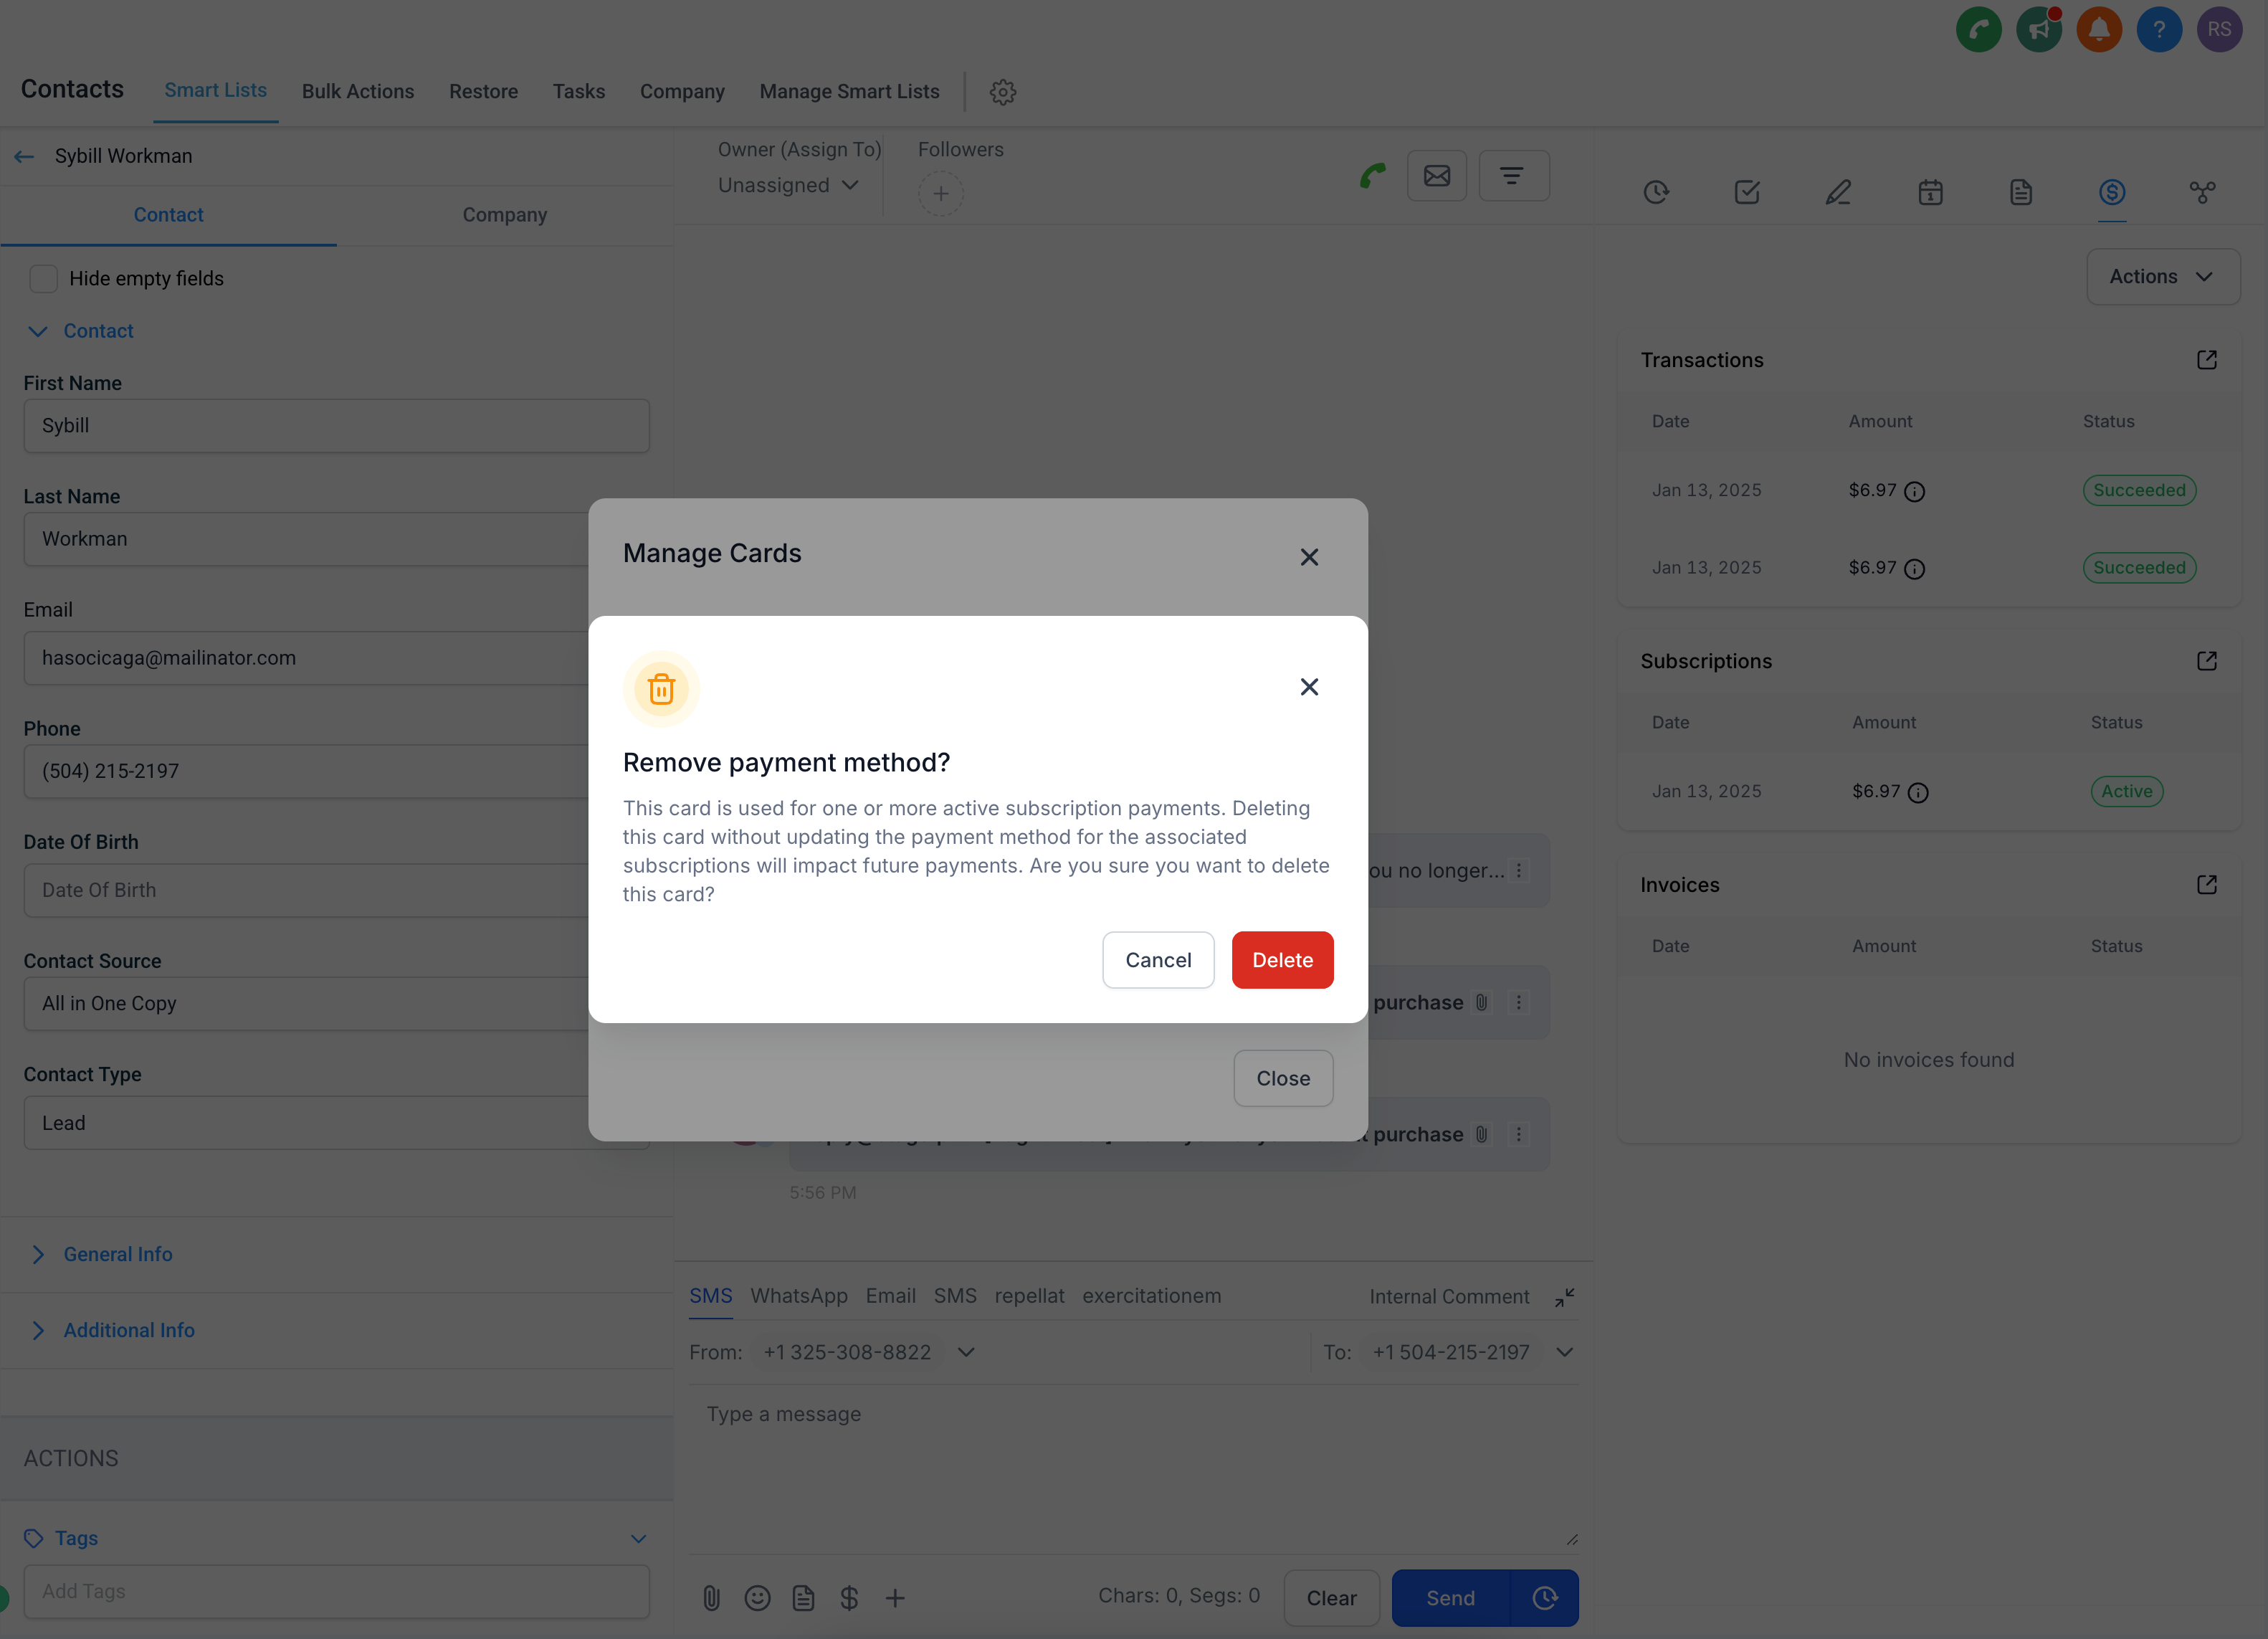Switch to the Company tab
This screenshot has width=2268, height=1639.
[504, 215]
